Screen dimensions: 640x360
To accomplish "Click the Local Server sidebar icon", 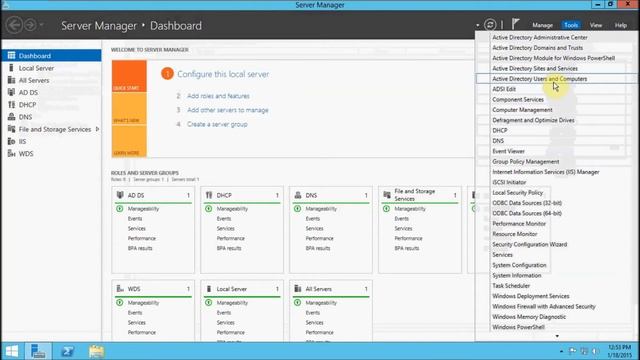I will 11,68.
